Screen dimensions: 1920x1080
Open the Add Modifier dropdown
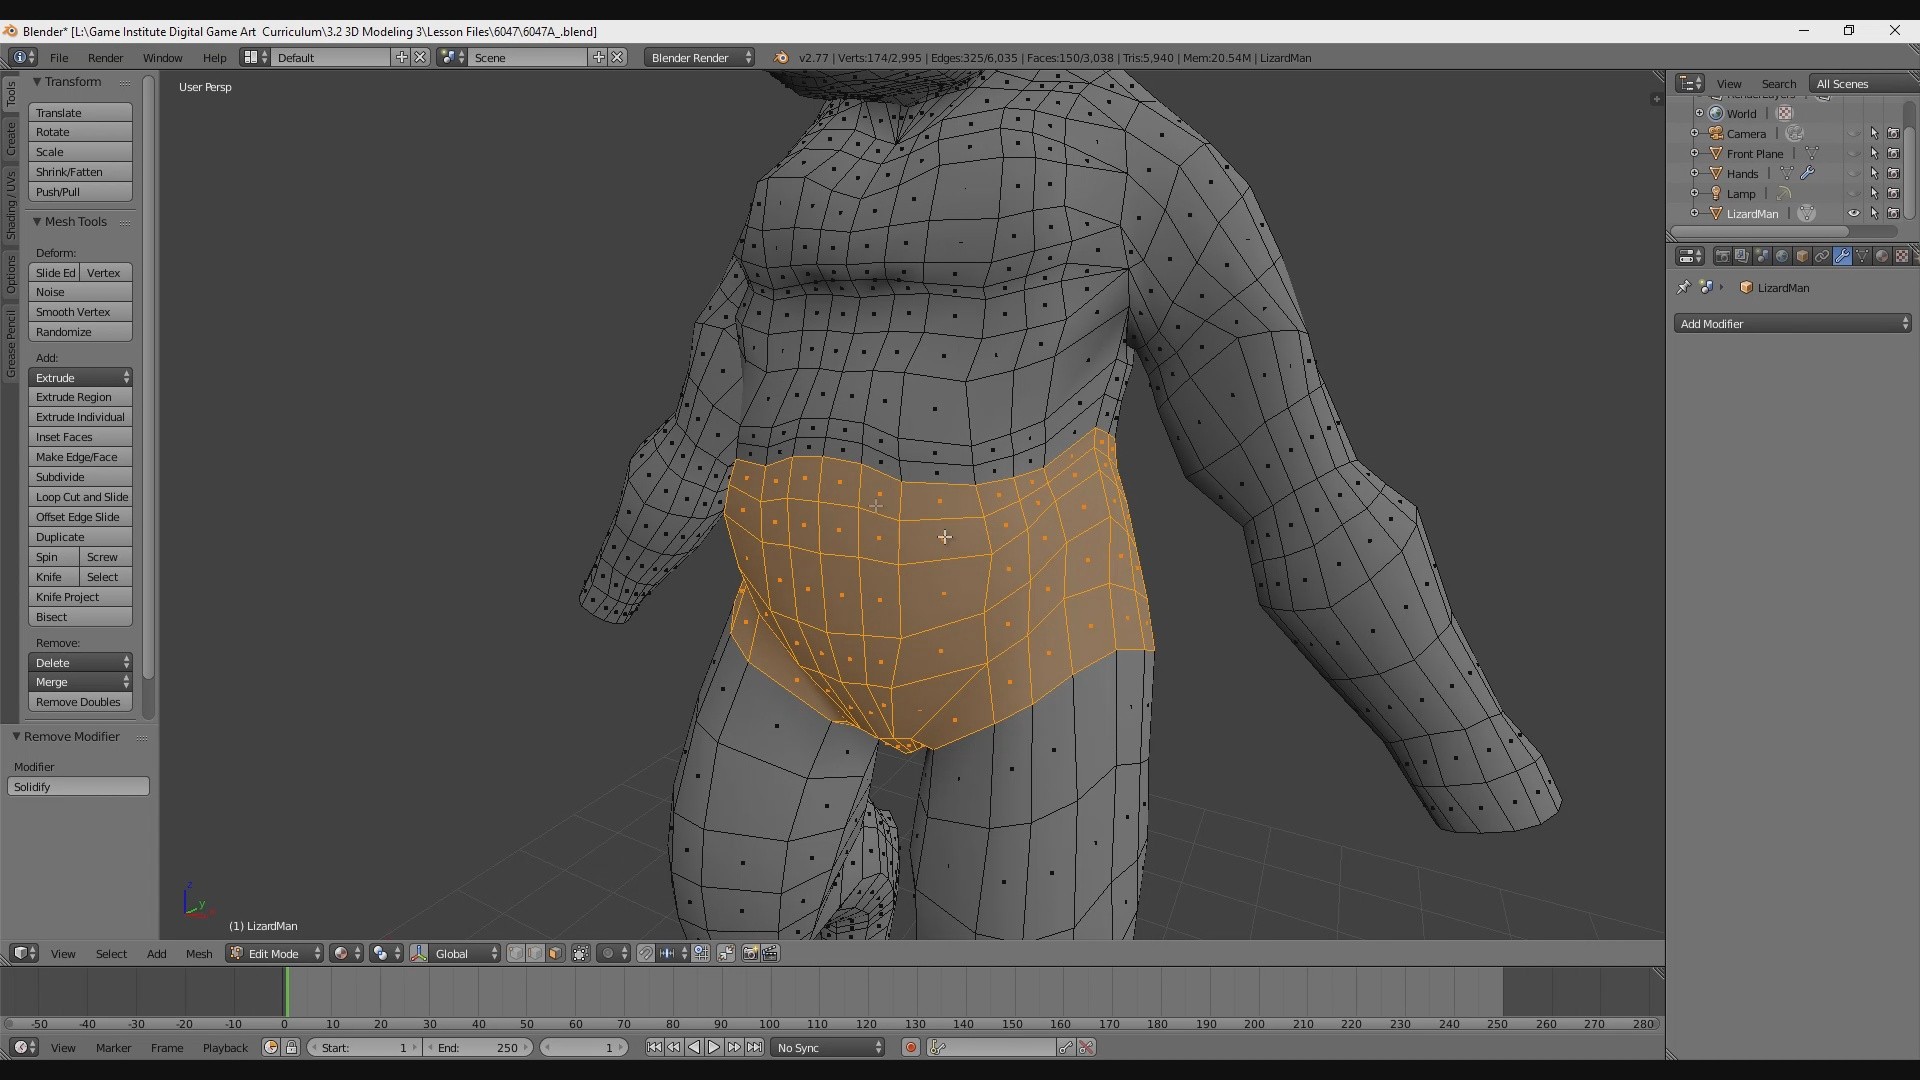tap(1793, 323)
